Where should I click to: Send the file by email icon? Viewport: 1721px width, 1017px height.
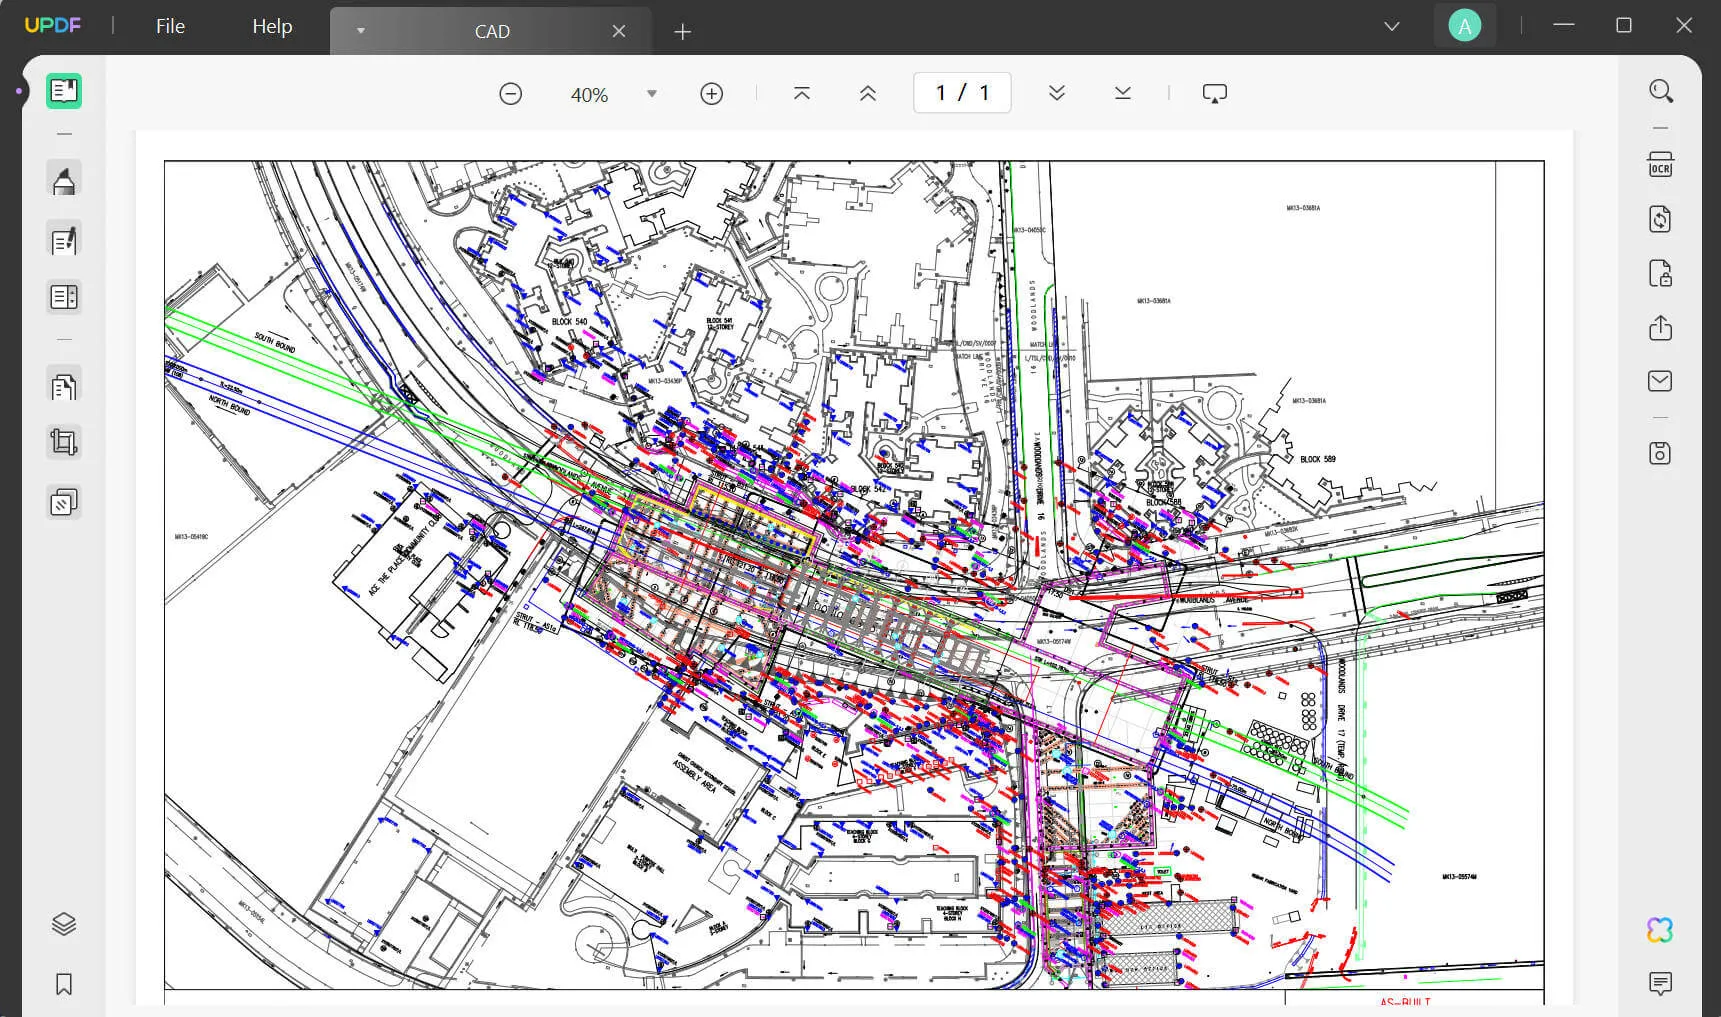[1660, 381]
